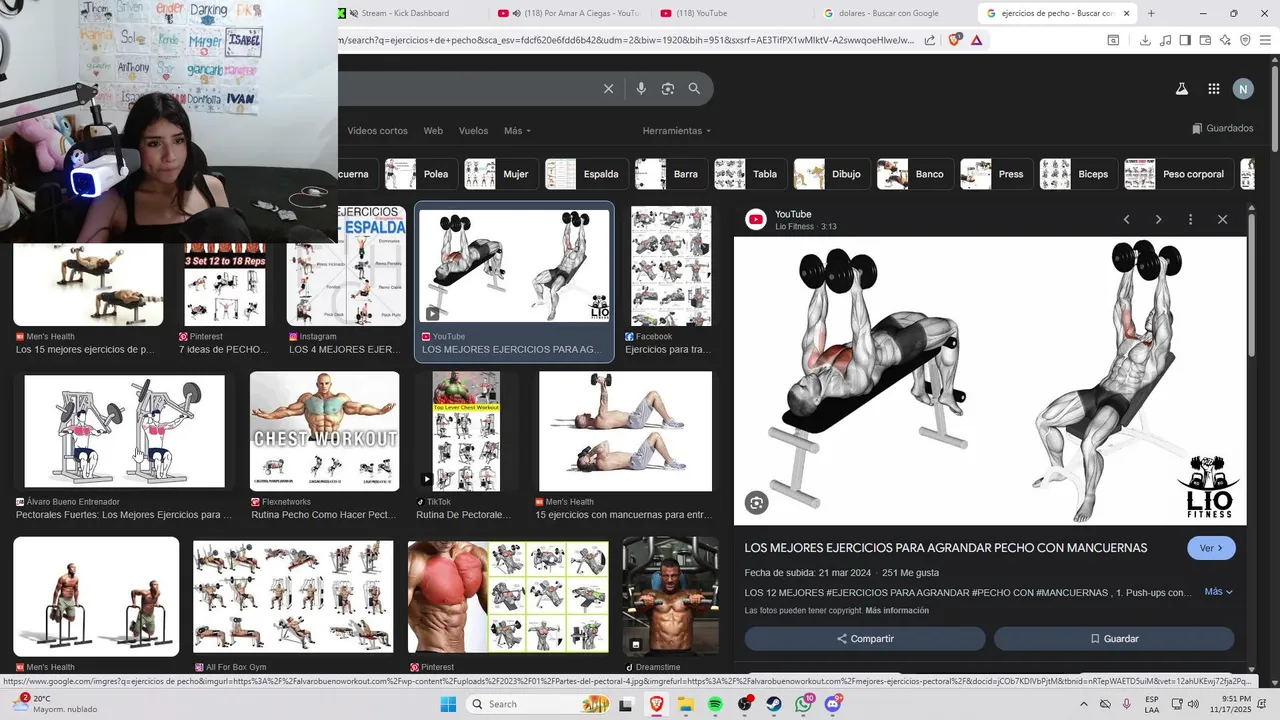Image resolution: width=1280 pixels, height=720 pixels.
Task: Show previous image in preview panel
Action: pos(1126,219)
